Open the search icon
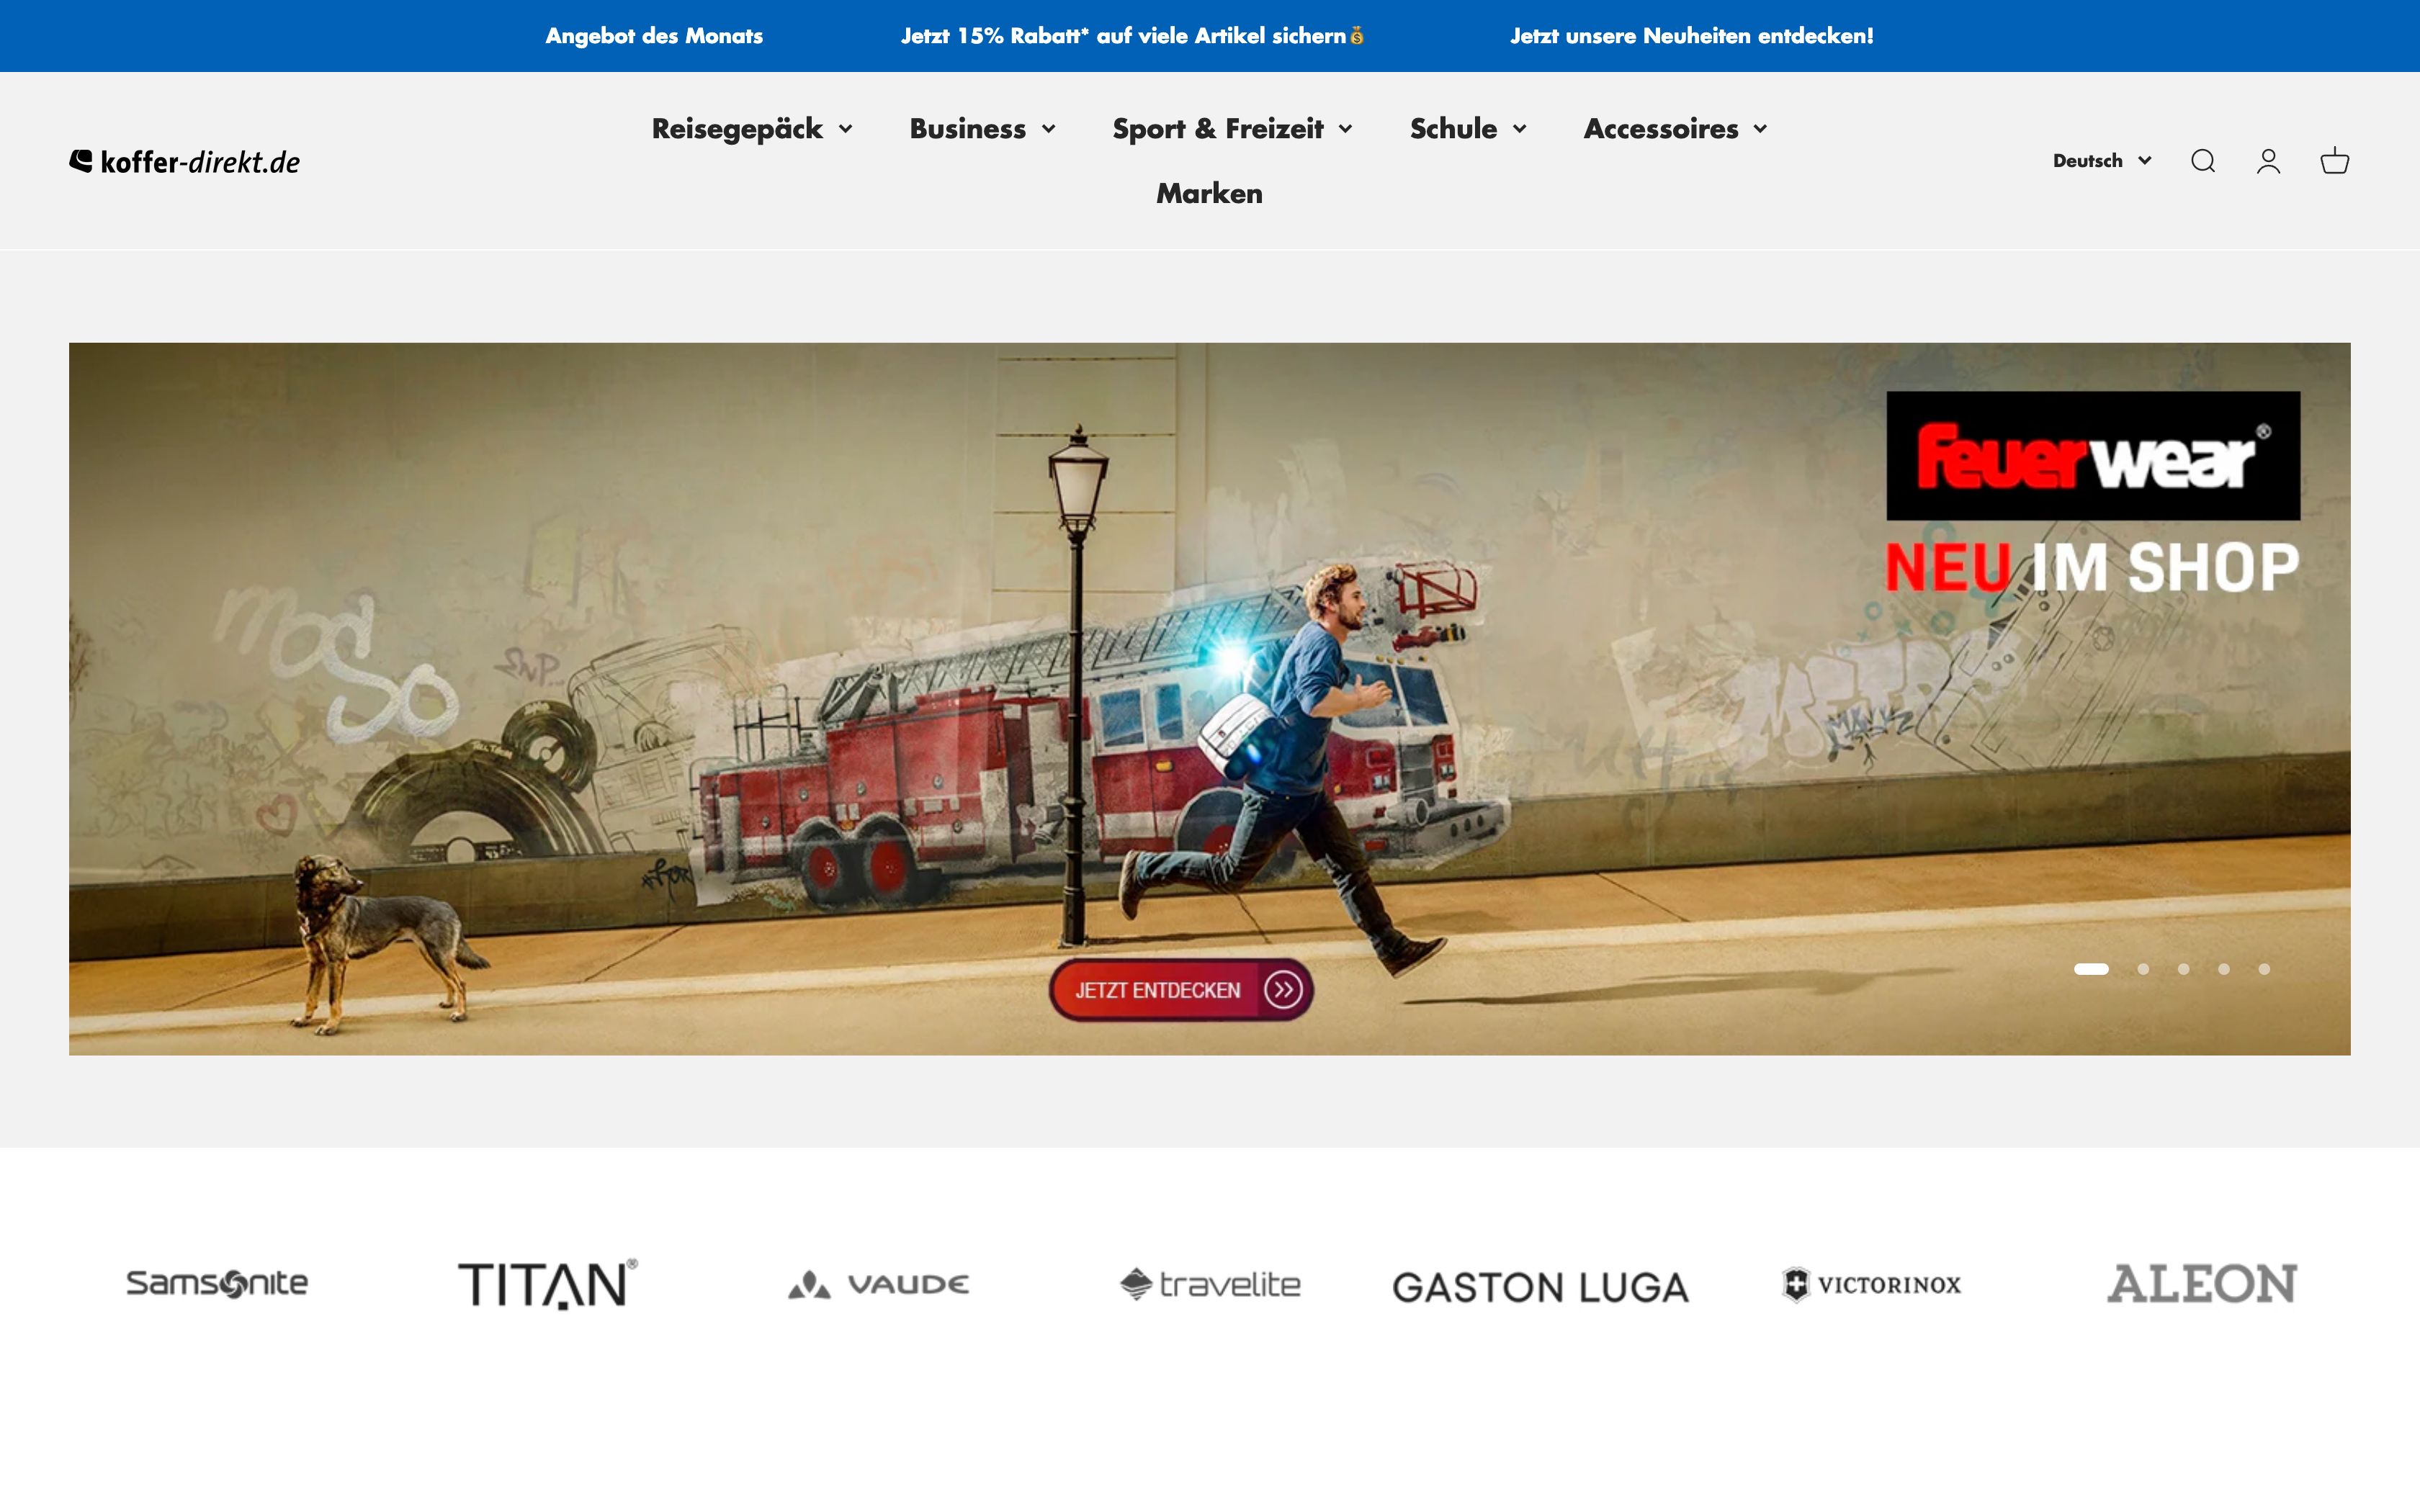Viewport: 2420px width, 1512px height. click(x=2203, y=160)
